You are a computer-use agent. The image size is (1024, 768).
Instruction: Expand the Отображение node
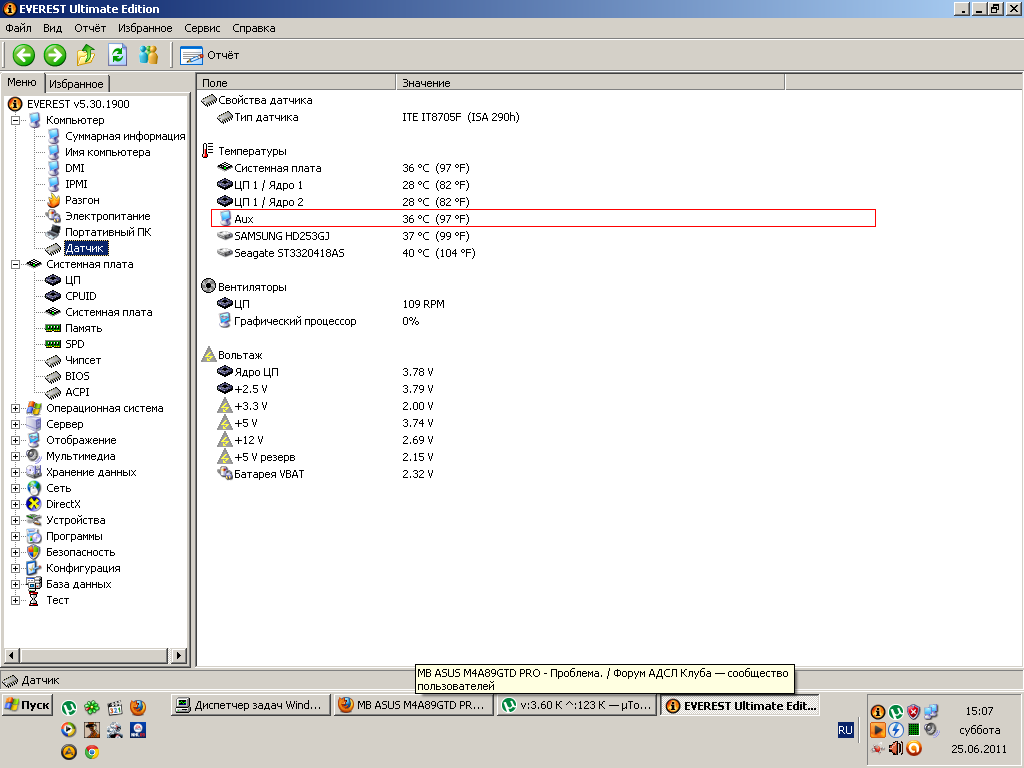[x=16, y=440]
